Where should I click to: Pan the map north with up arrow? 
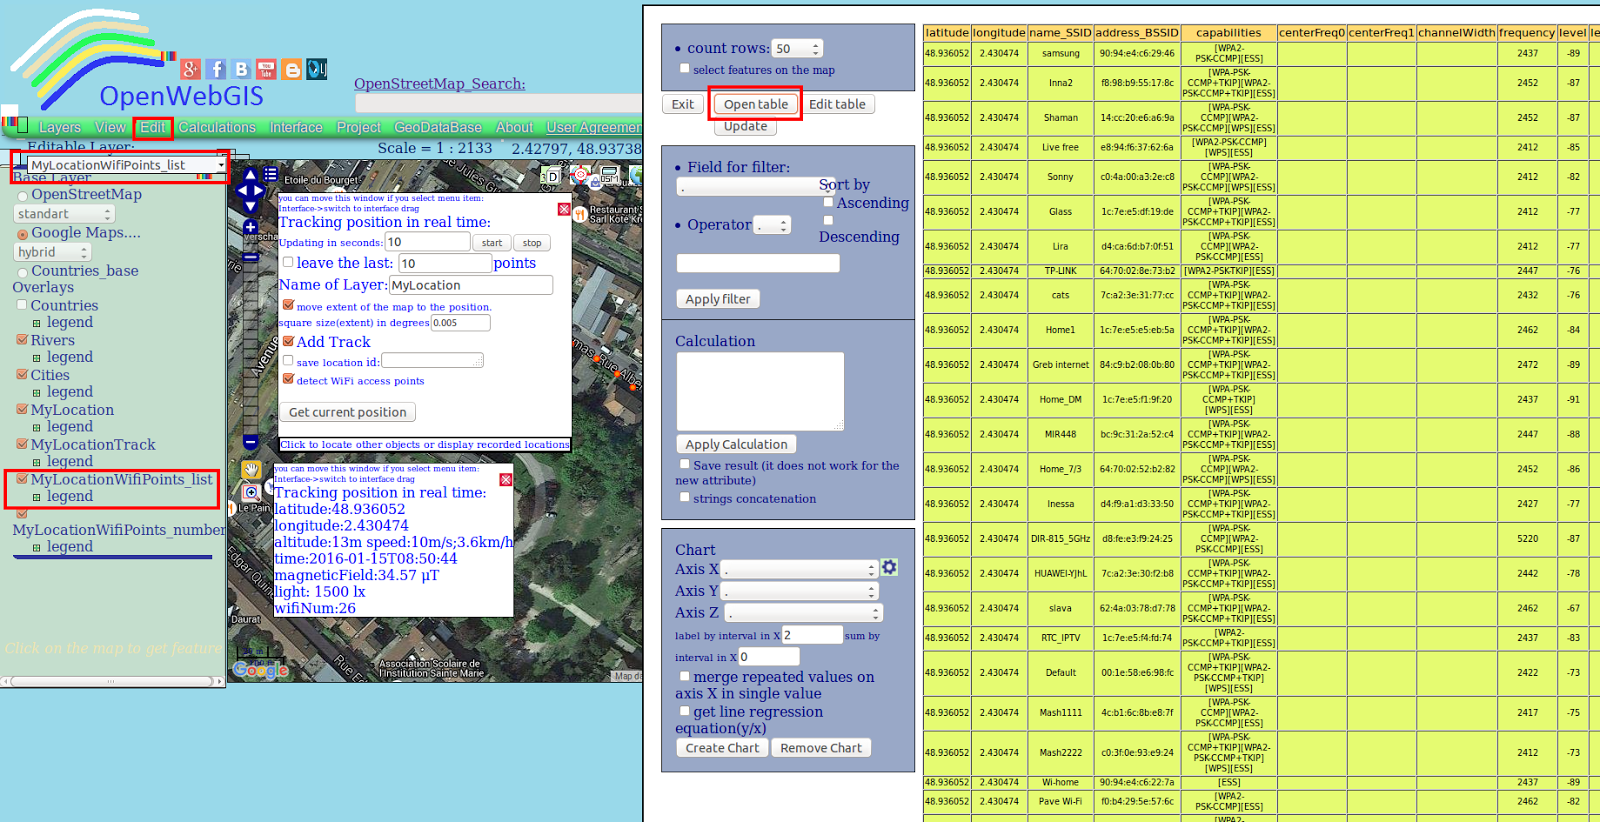[x=250, y=176]
